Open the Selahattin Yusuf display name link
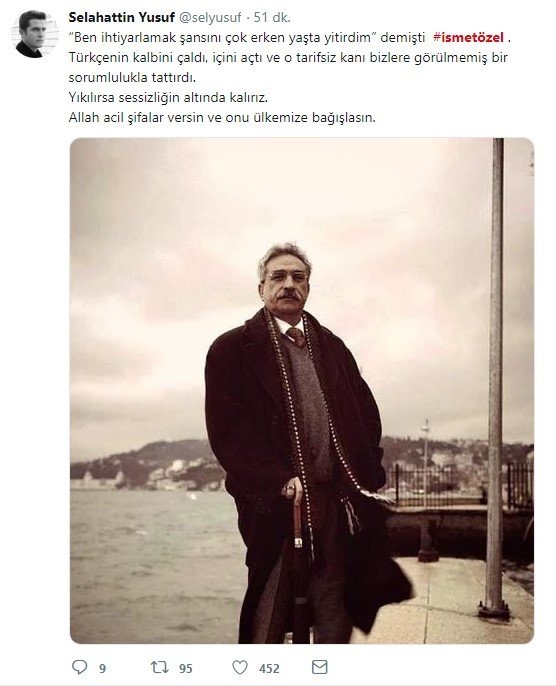This screenshot has height=686, width=556. tap(122, 18)
